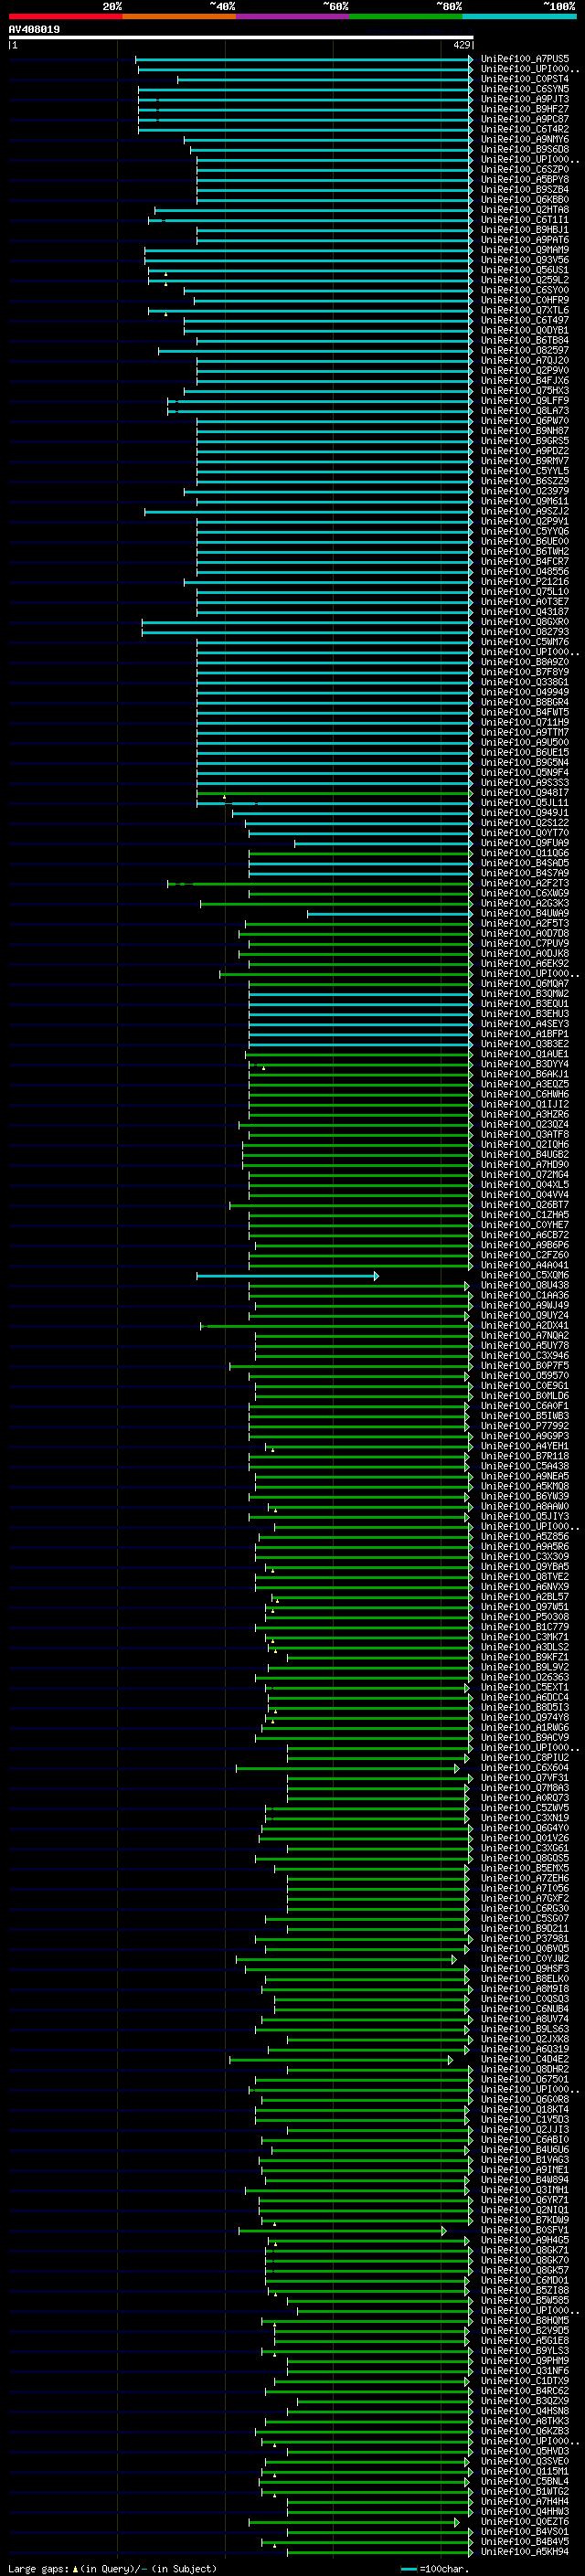Click the AV408019 query label
The image size is (585, 2576).
pyautogui.click(x=34, y=30)
